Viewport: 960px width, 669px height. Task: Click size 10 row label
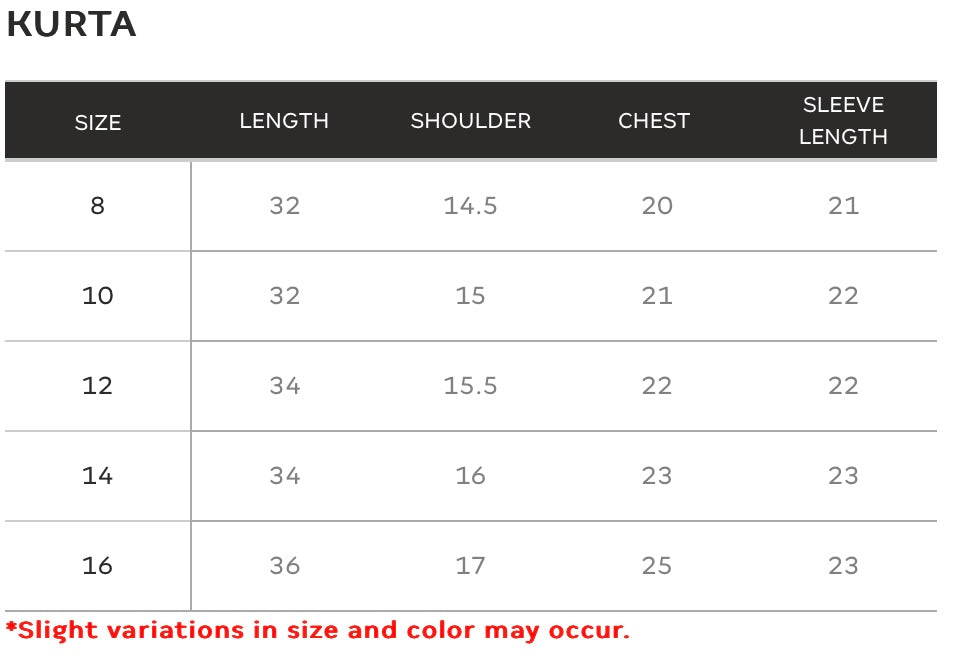pyautogui.click(x=97, y=296)
